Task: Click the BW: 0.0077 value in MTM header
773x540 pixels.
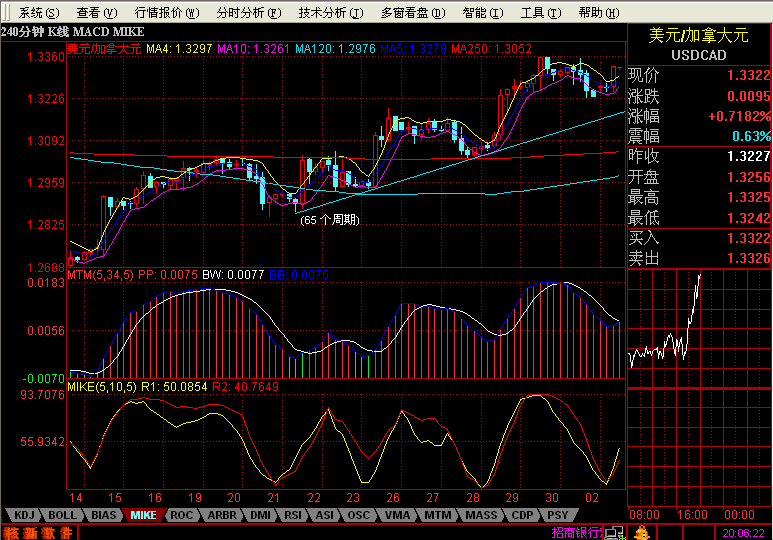Action: 233,275
